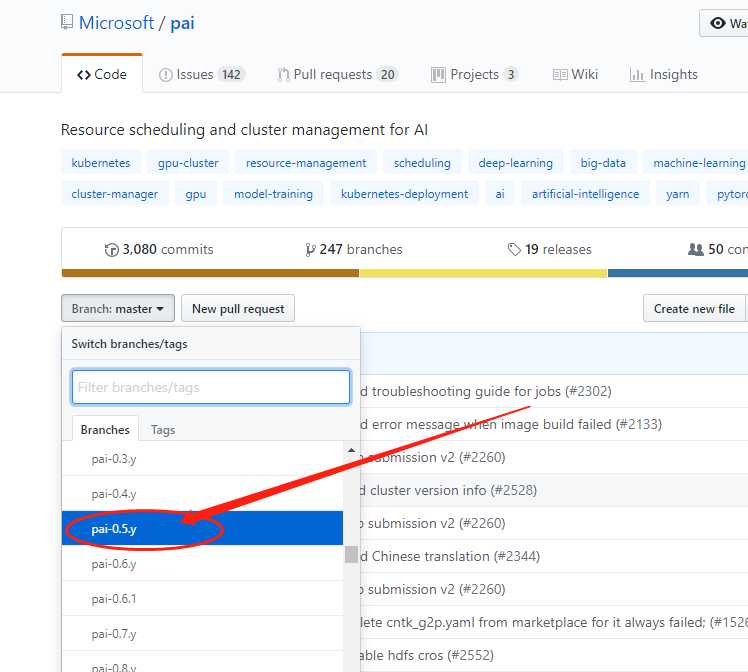Select the pai-0.5.y branch
Viewport: 748px width, 672px height.
click(202, 528)
